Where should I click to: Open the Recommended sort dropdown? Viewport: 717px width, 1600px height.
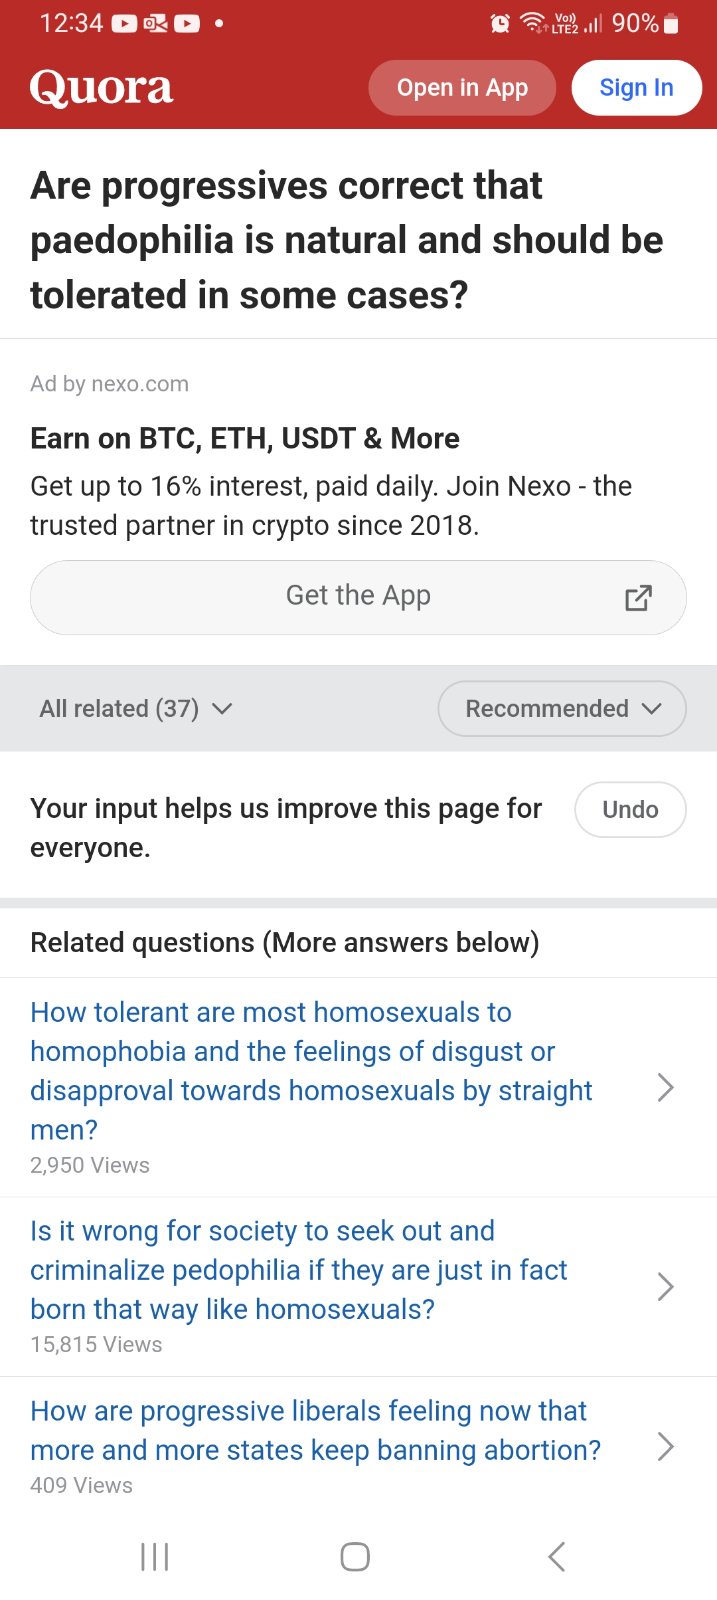tap(562, 709)
